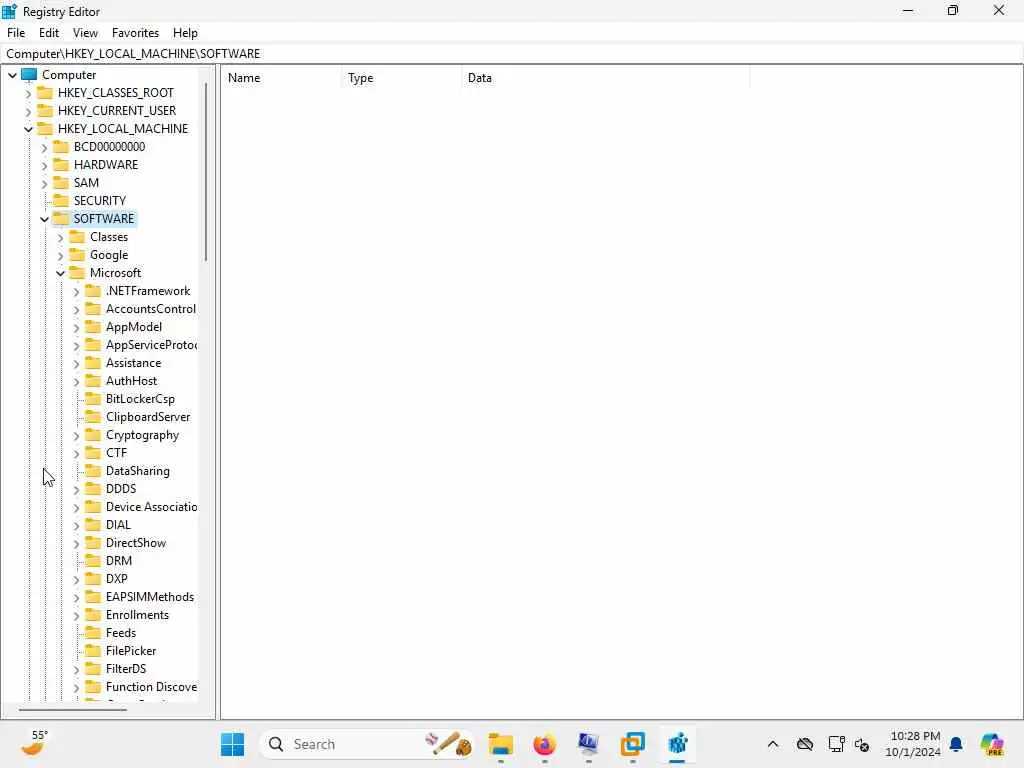Select the Function Discovery key
Viewport: 1024px width, 768px height.
[151, 687]
